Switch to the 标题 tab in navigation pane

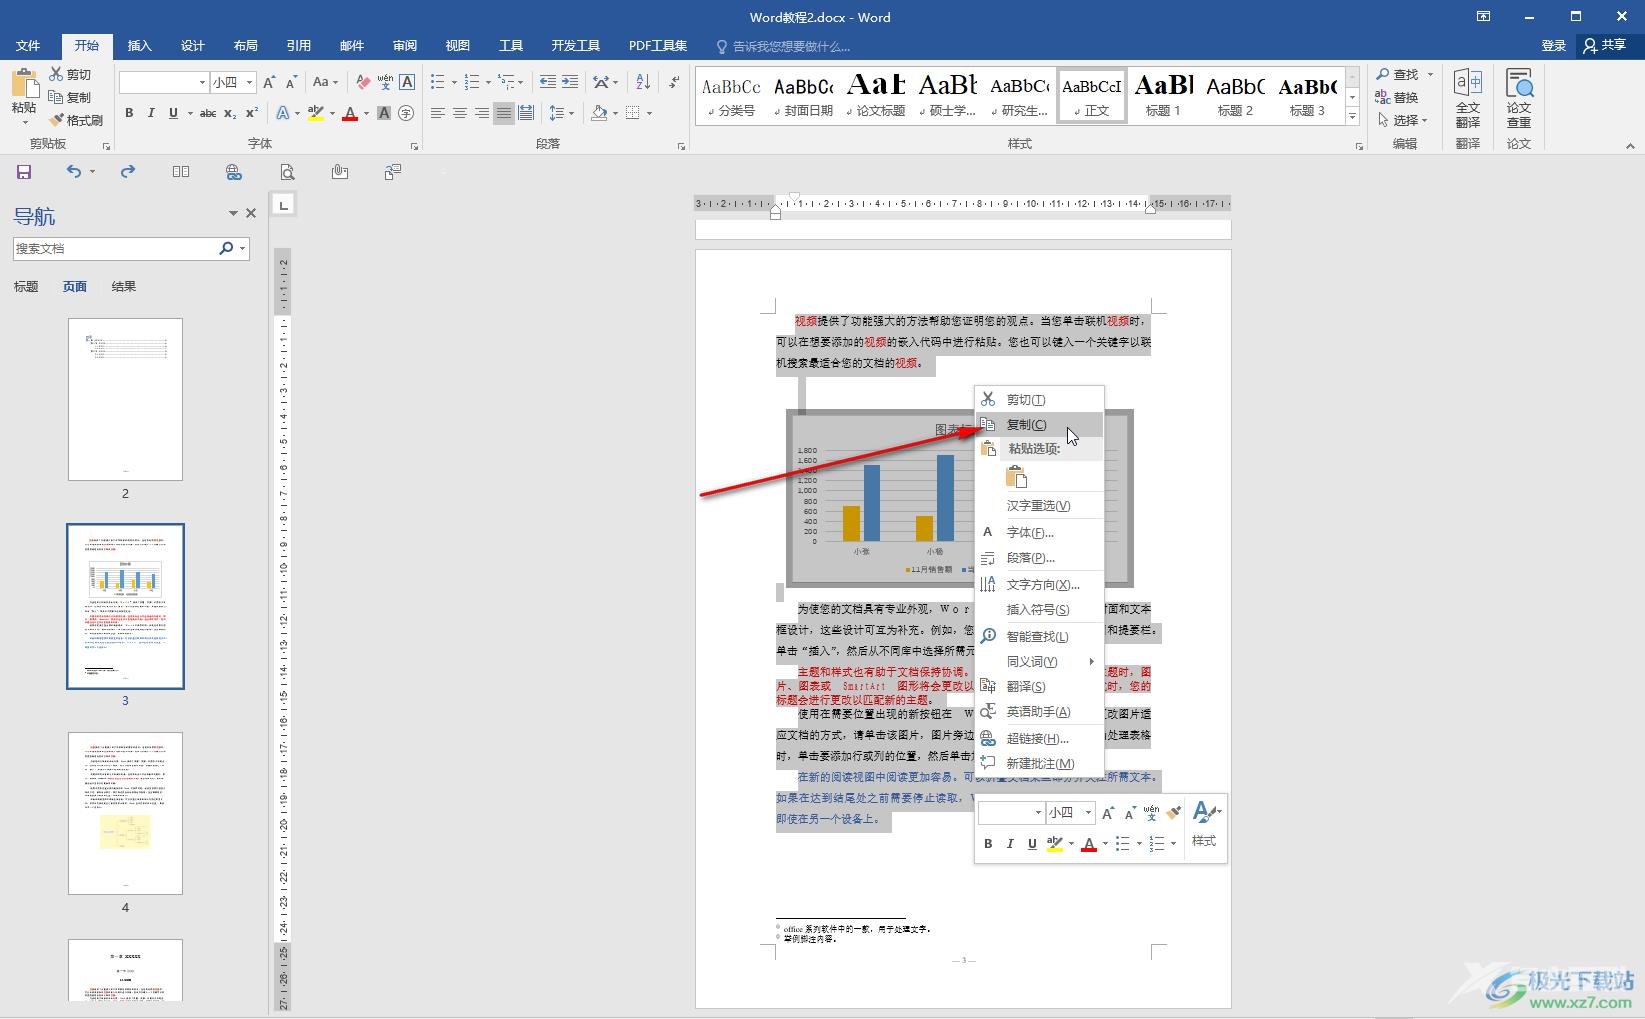click(x=26, y=287)
